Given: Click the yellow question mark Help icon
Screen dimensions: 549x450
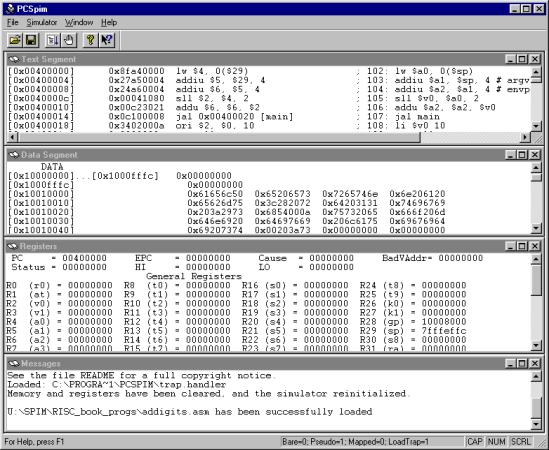Looking at the screenshot, I should pyautogui.click(x=90, y=40).
